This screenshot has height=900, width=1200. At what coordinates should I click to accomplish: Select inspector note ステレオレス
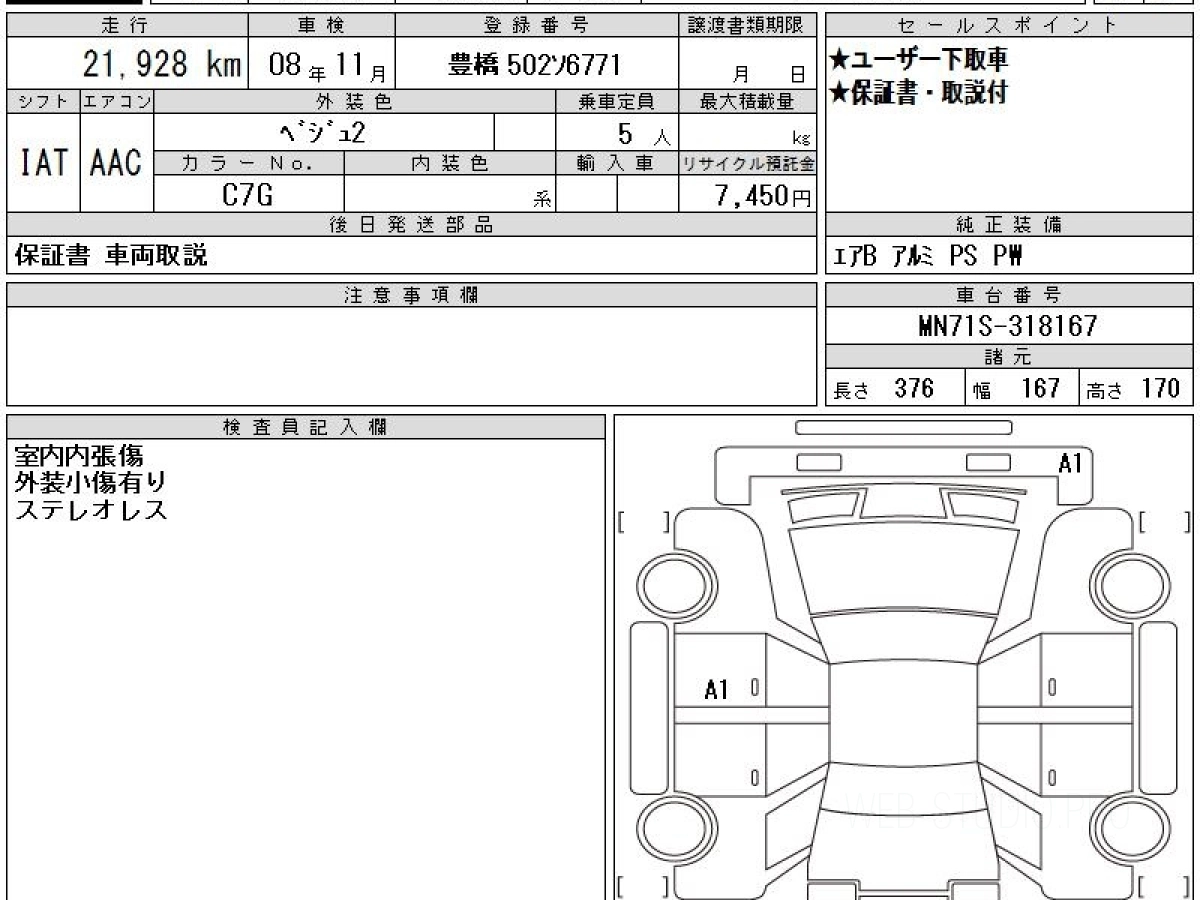[91, 510]
